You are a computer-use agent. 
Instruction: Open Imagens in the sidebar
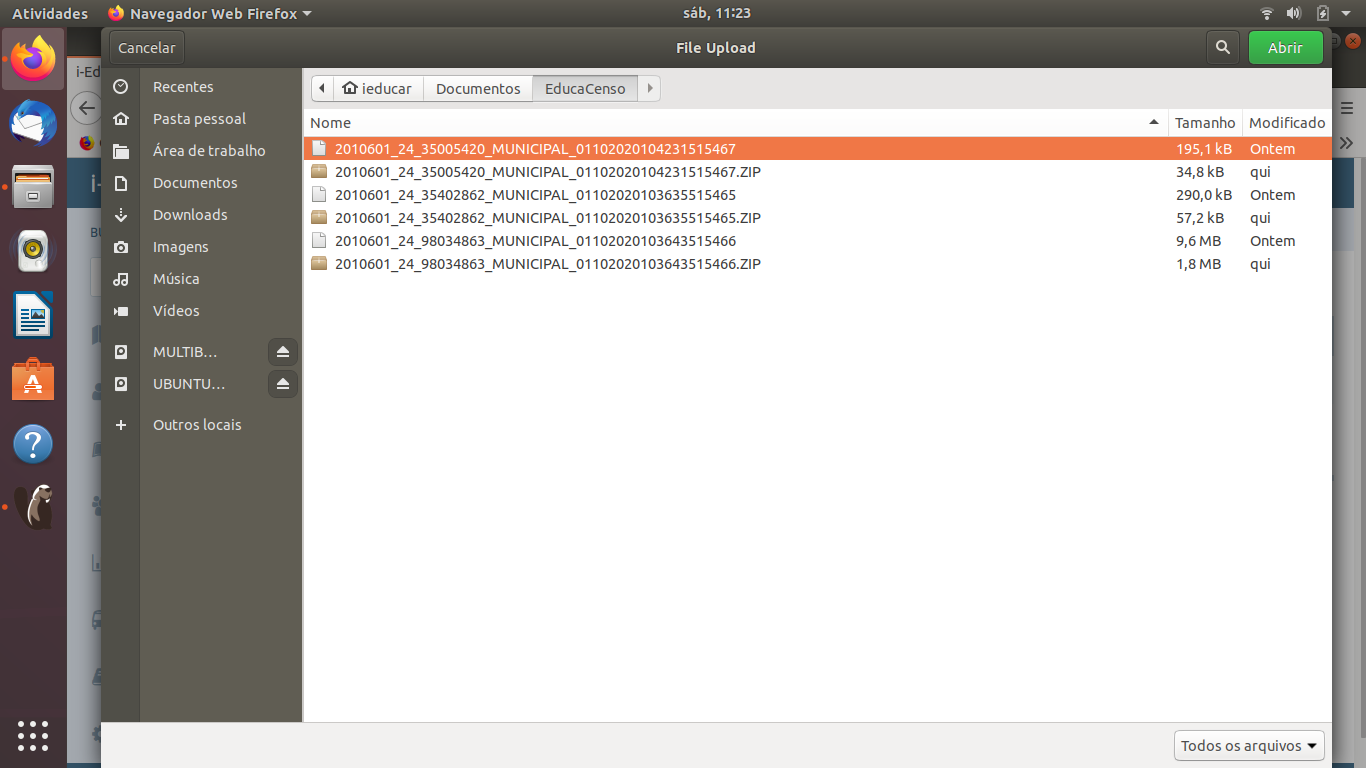(181, 247)
